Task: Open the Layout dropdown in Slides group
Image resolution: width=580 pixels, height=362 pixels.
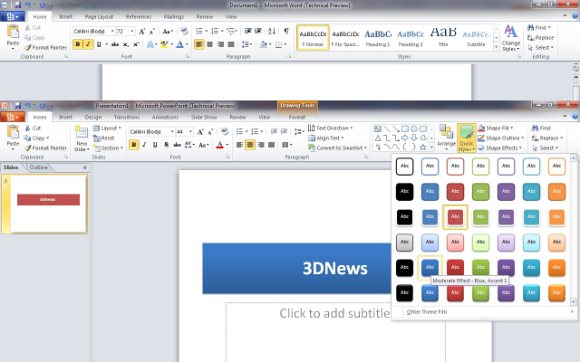Action: [x=107, y=128]
